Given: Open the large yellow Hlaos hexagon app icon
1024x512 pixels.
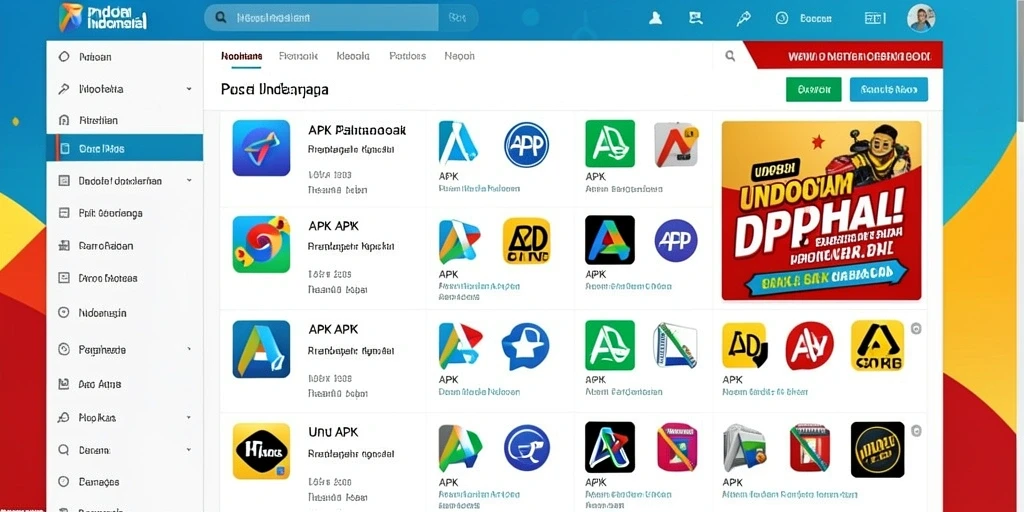Looking at the screenshot, I should (x=261, y=451).
